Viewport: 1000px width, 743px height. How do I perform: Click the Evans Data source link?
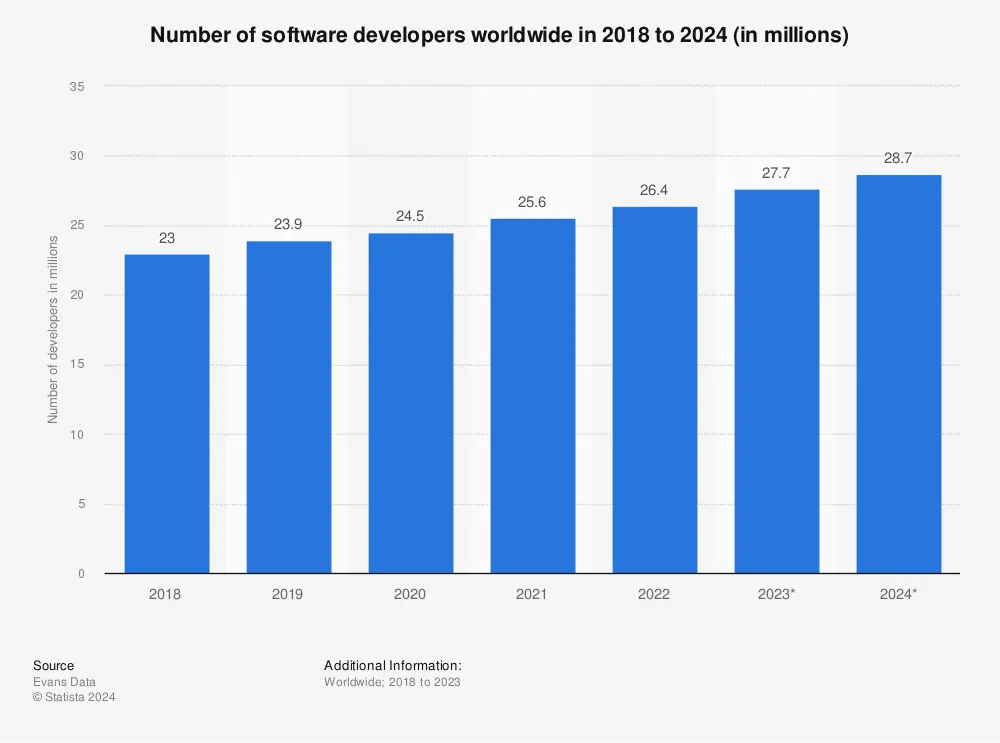coord(65,682)
